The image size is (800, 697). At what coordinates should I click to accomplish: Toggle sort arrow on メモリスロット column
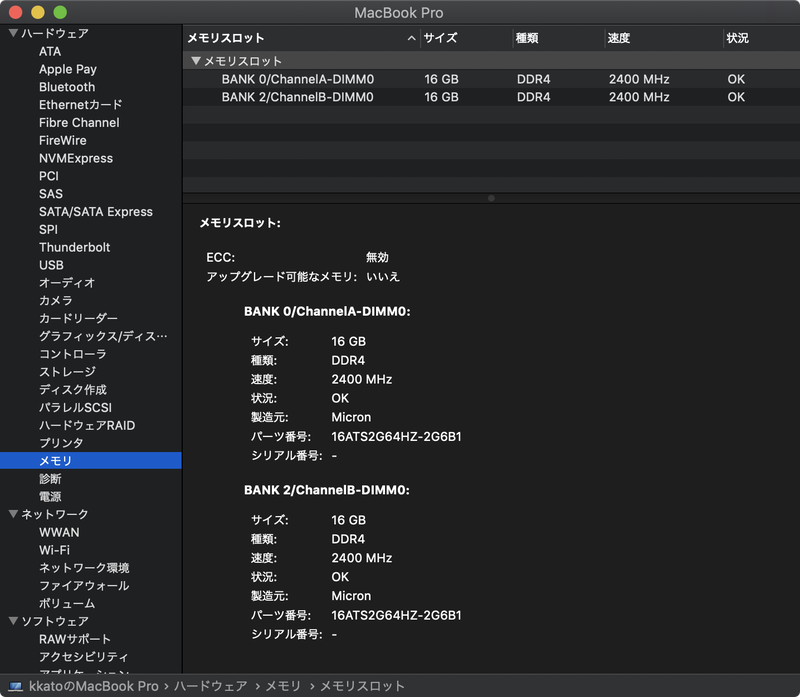pos(411,38)
